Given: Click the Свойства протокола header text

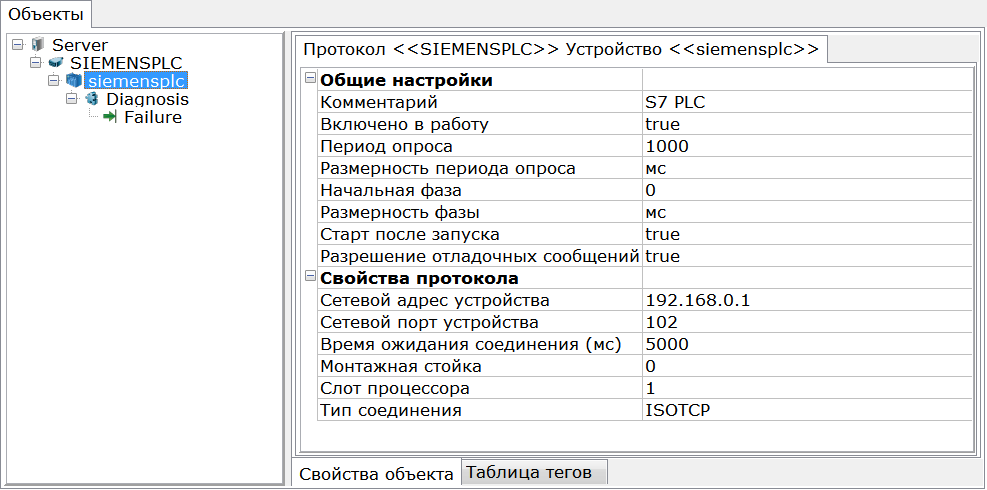Looking at the screenshot, I should [420, 278].
